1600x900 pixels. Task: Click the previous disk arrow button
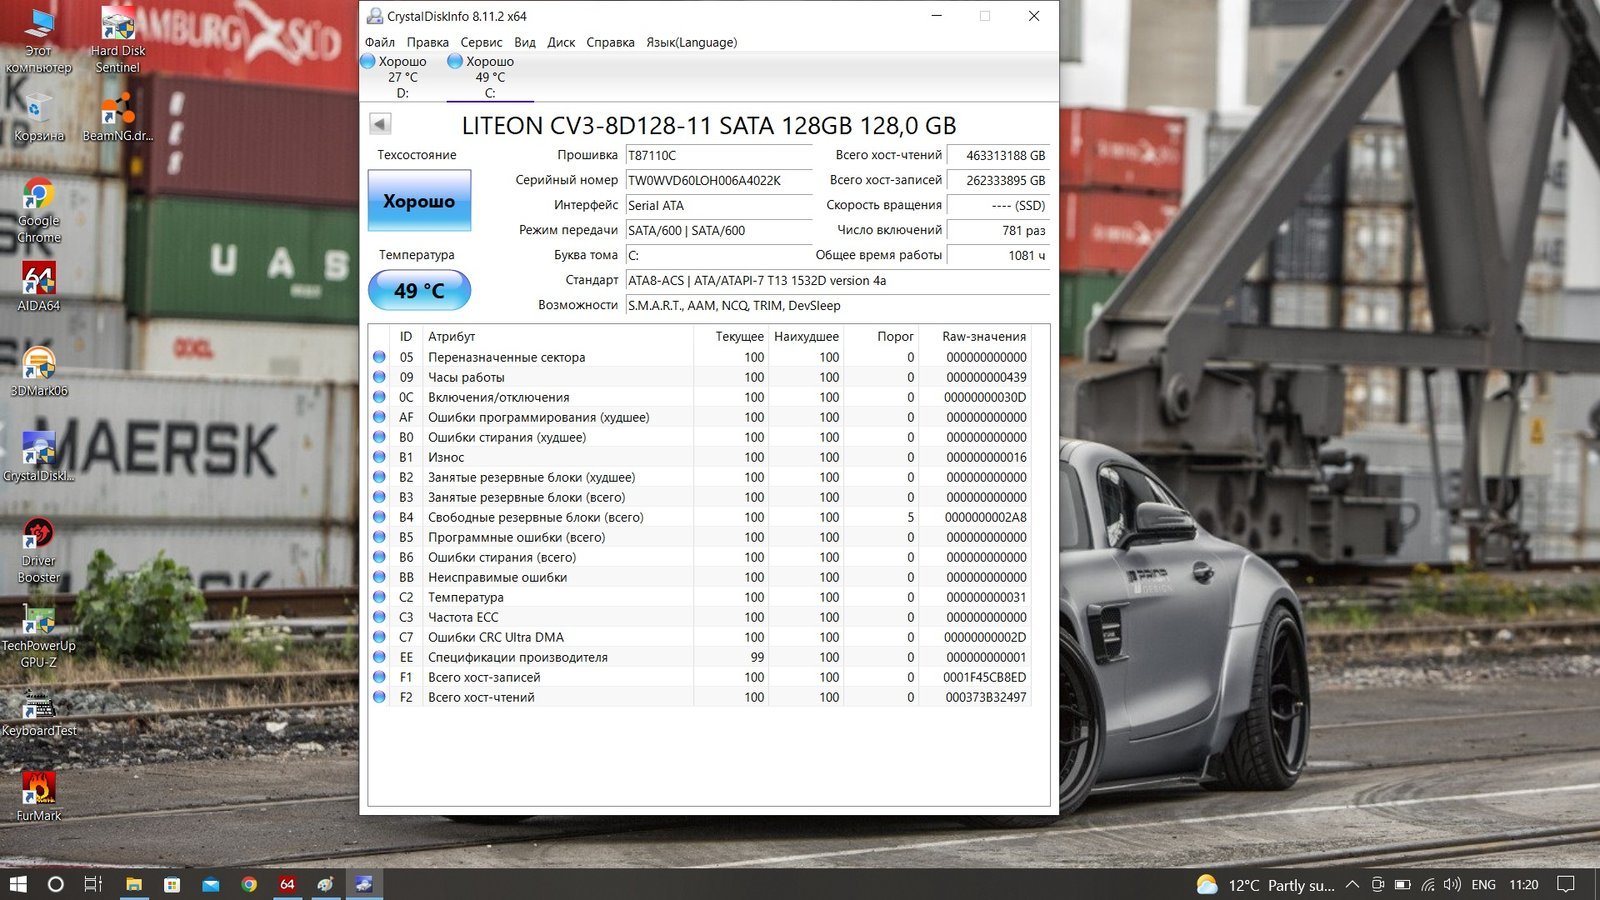[380, 124]
